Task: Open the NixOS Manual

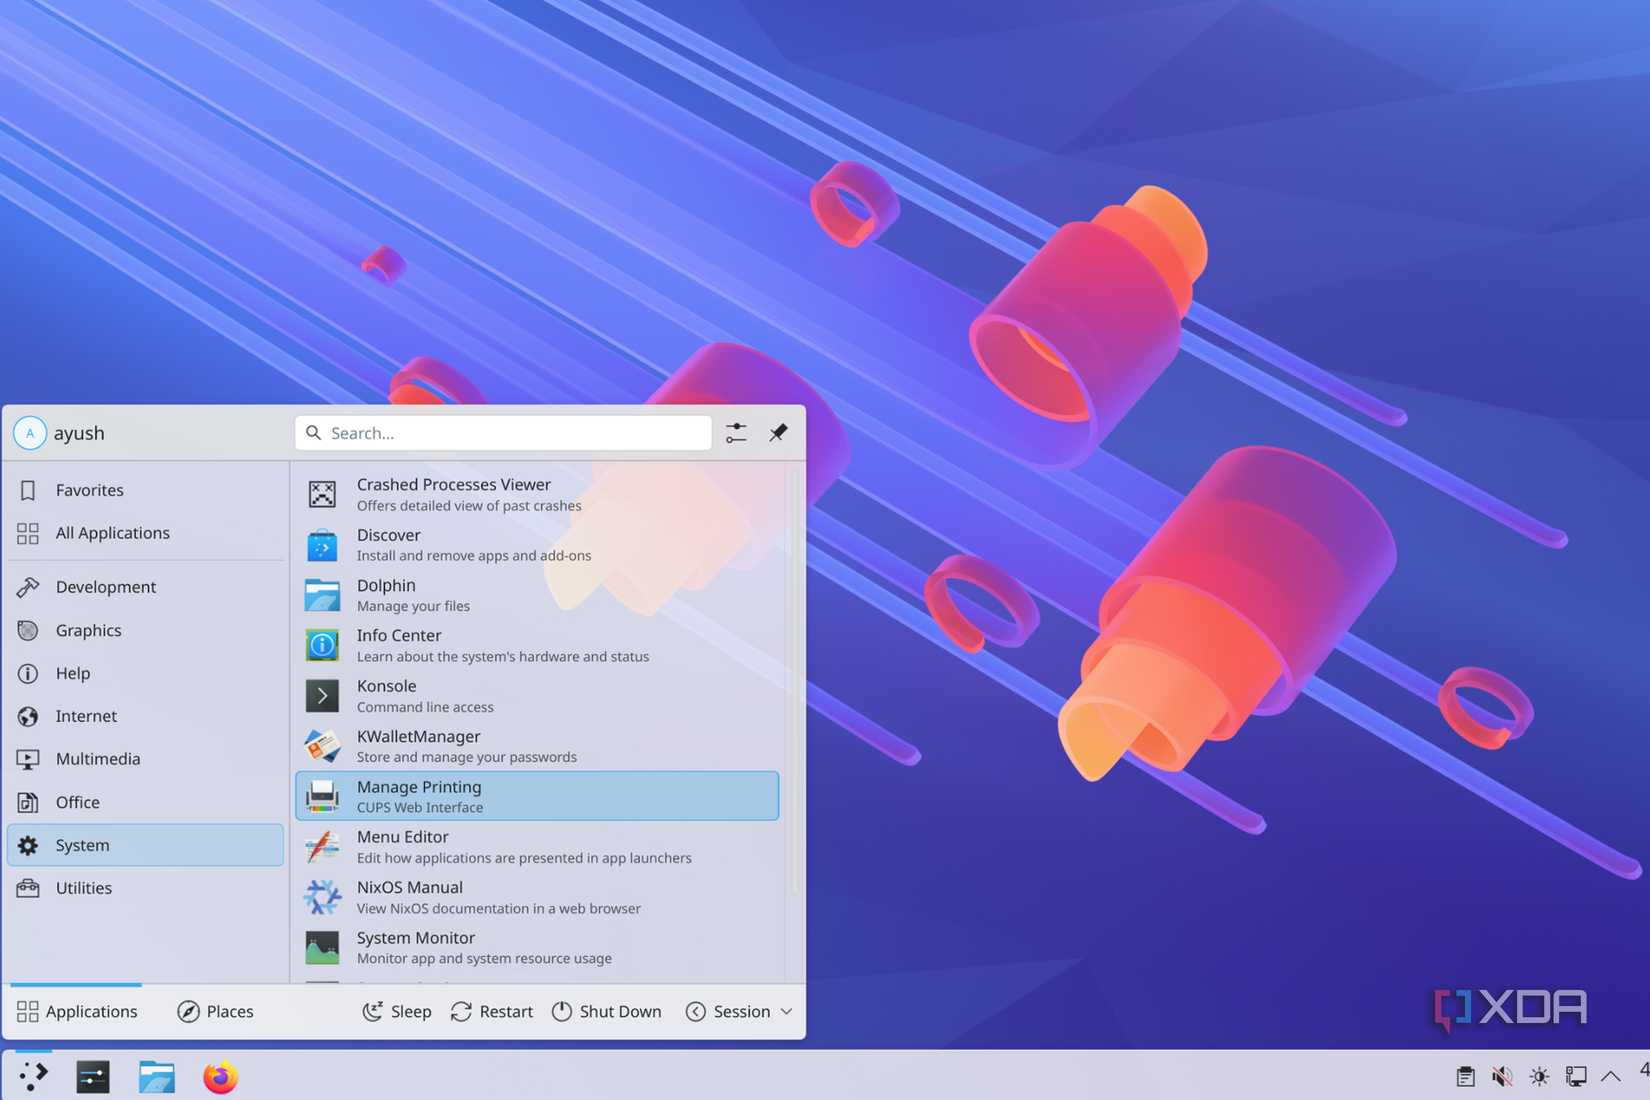Action: click(537, 897)
